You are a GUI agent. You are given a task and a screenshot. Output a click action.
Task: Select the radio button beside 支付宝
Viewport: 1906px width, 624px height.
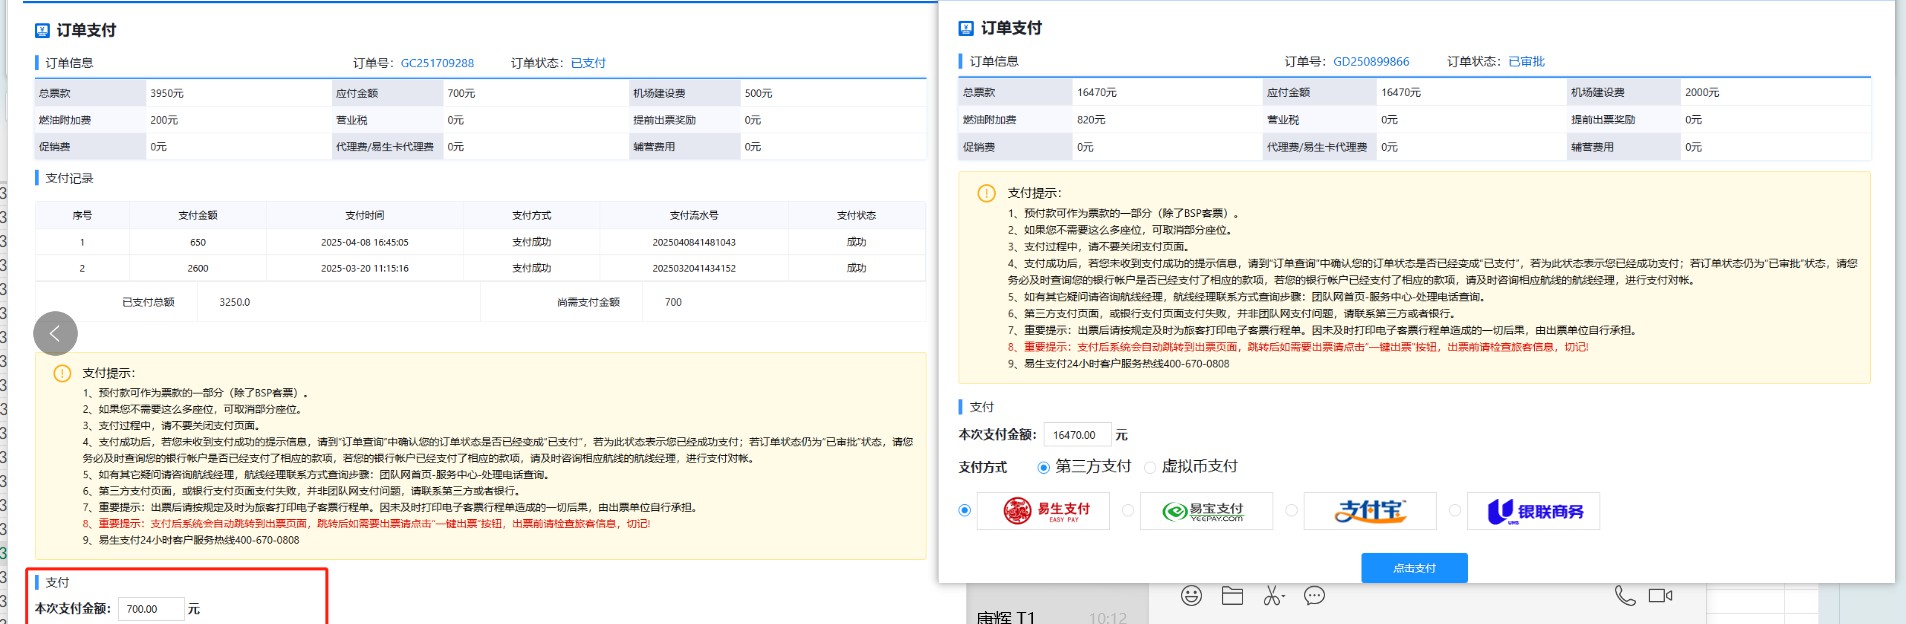click(1291, 511)
